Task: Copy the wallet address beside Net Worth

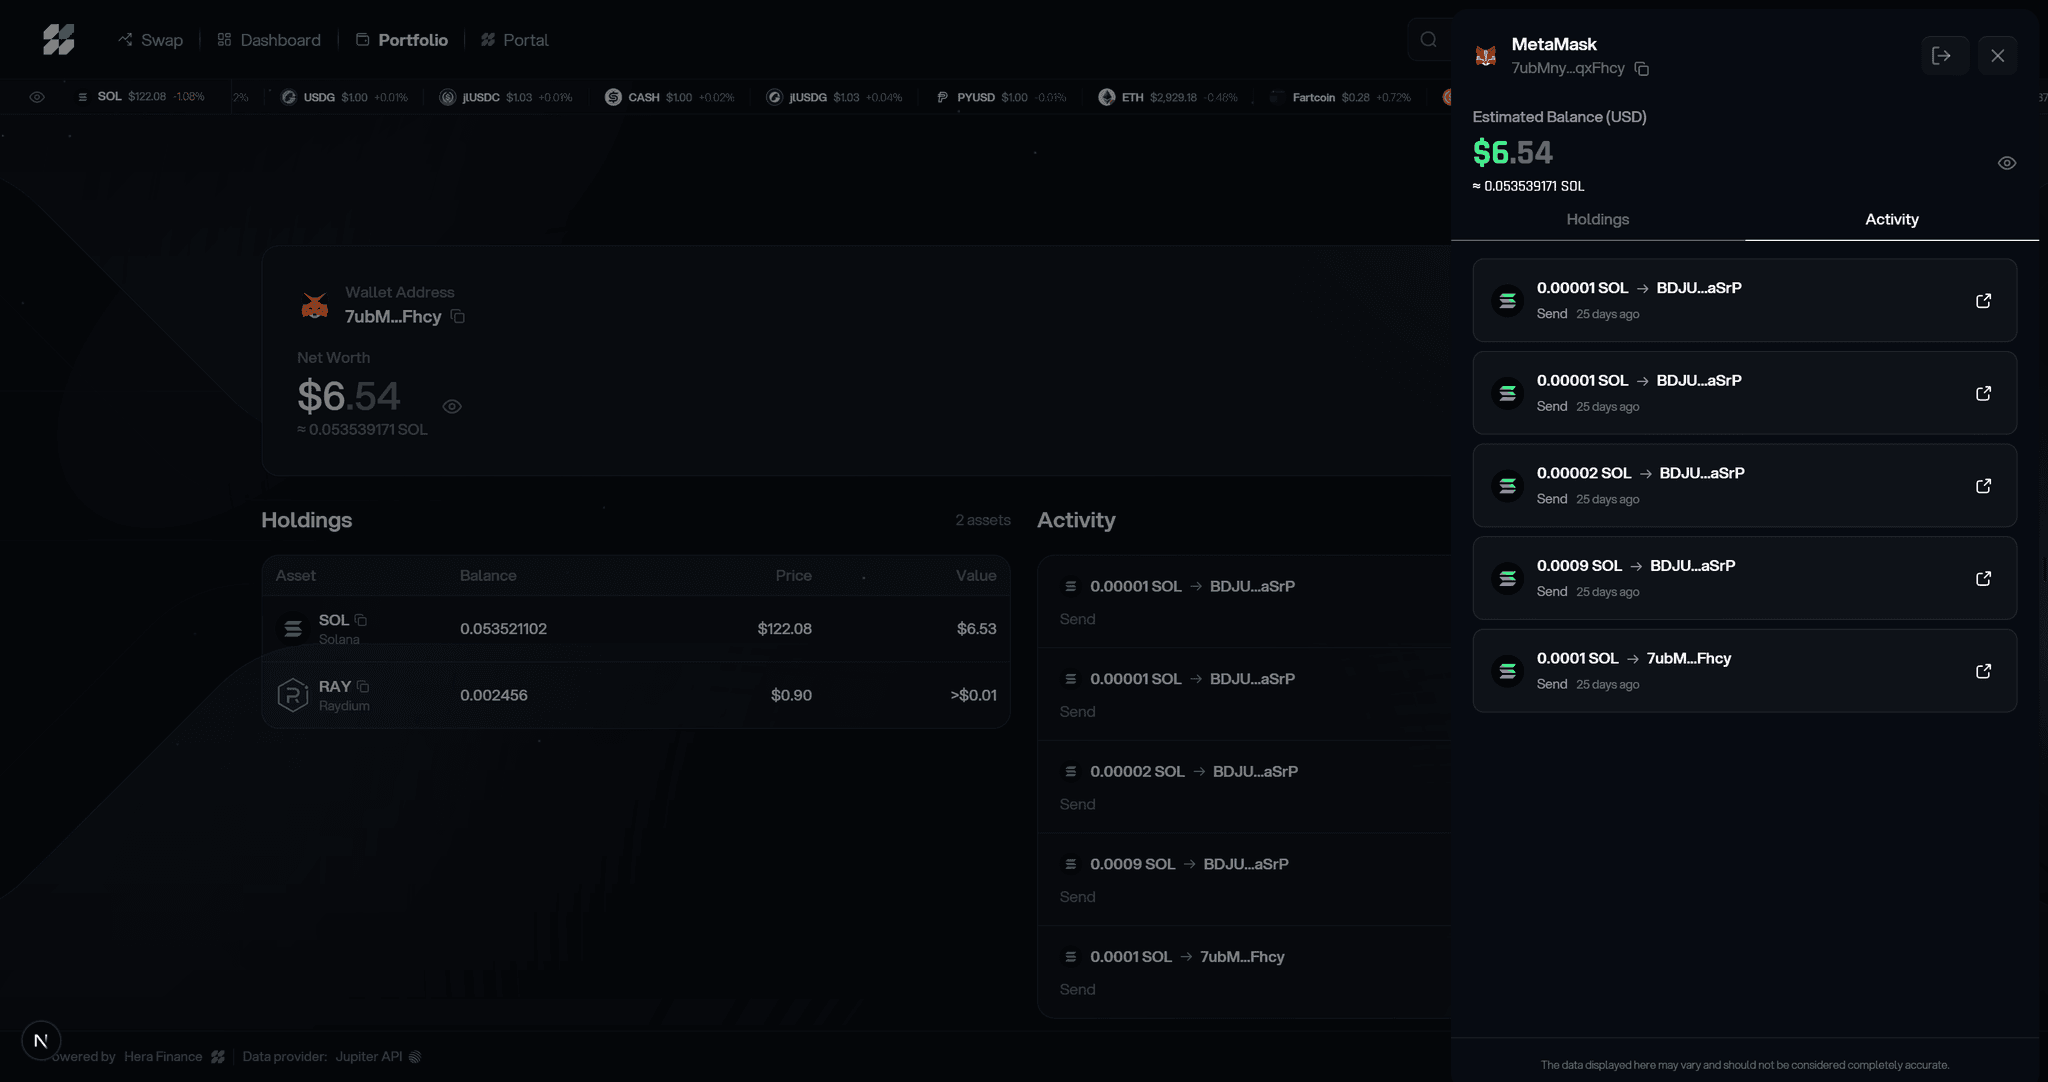Action: (458, 317)
